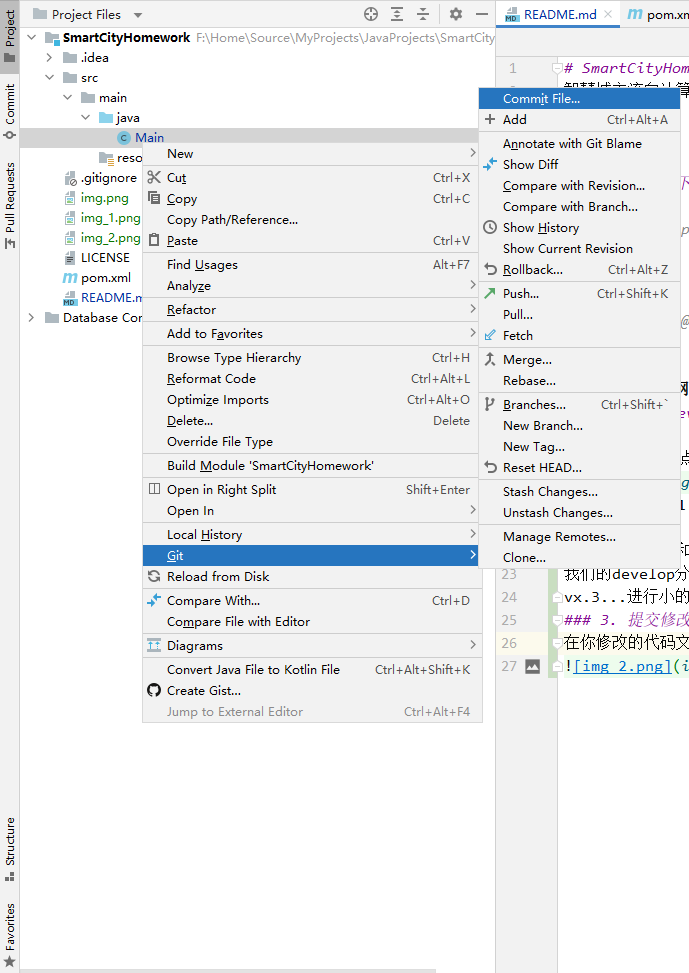Choose Paste from context menu

[312, 241]
